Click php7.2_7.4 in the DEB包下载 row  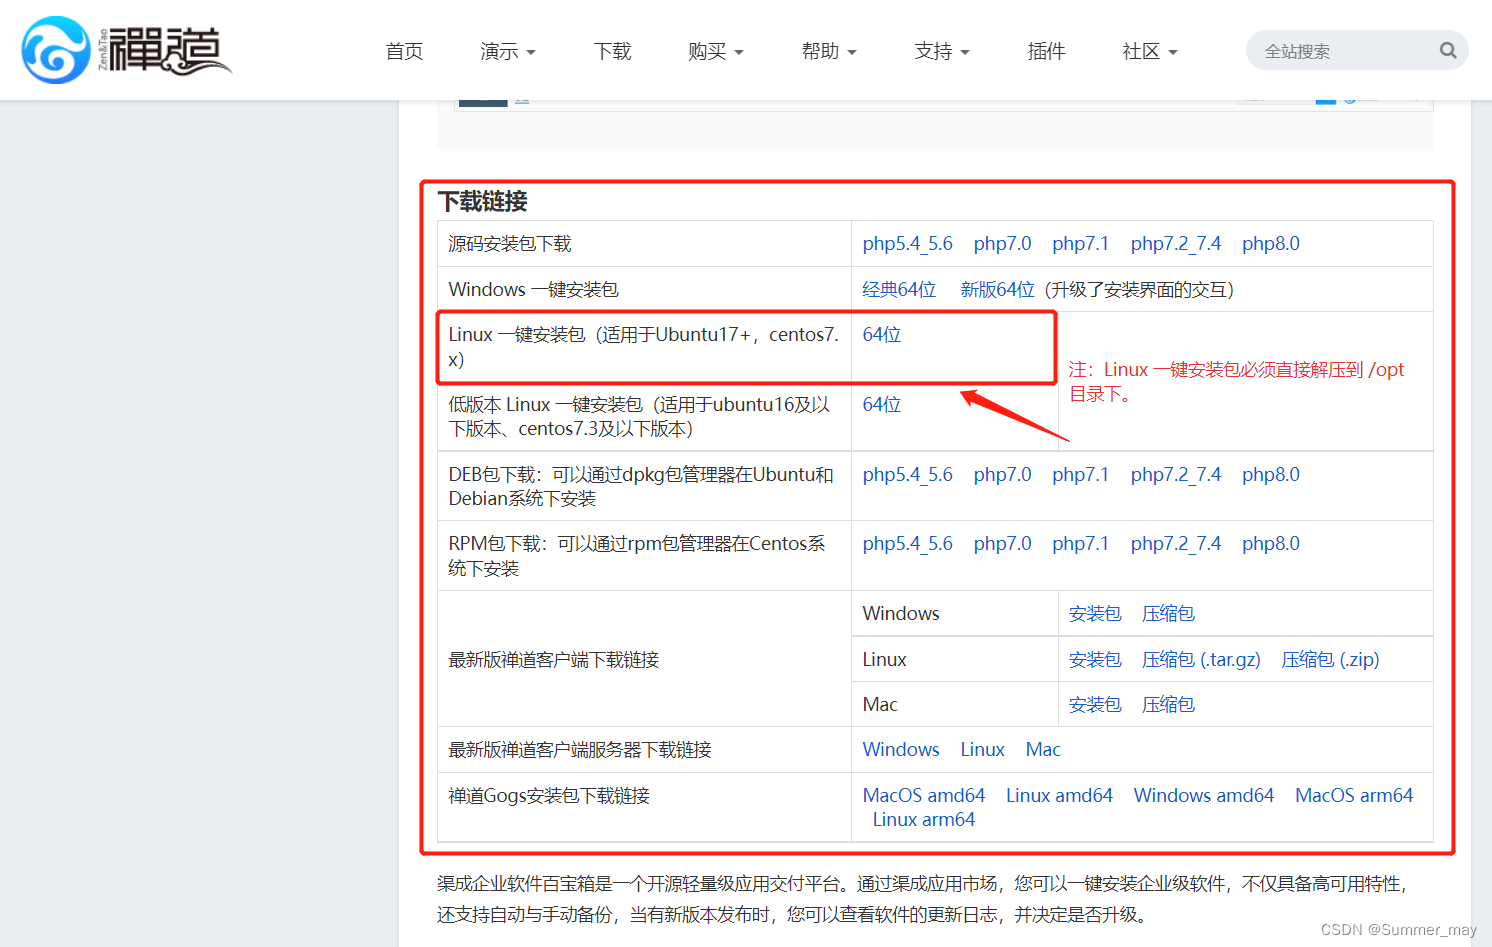click(x=1176, y=475)
